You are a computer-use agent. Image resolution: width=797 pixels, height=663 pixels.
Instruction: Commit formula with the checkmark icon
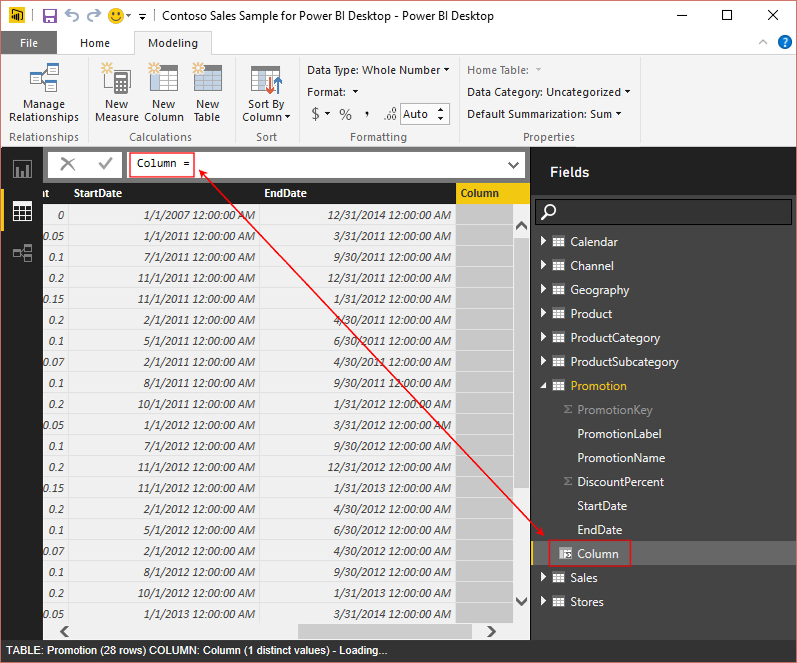pyautogui.click(x=105, y=164)
